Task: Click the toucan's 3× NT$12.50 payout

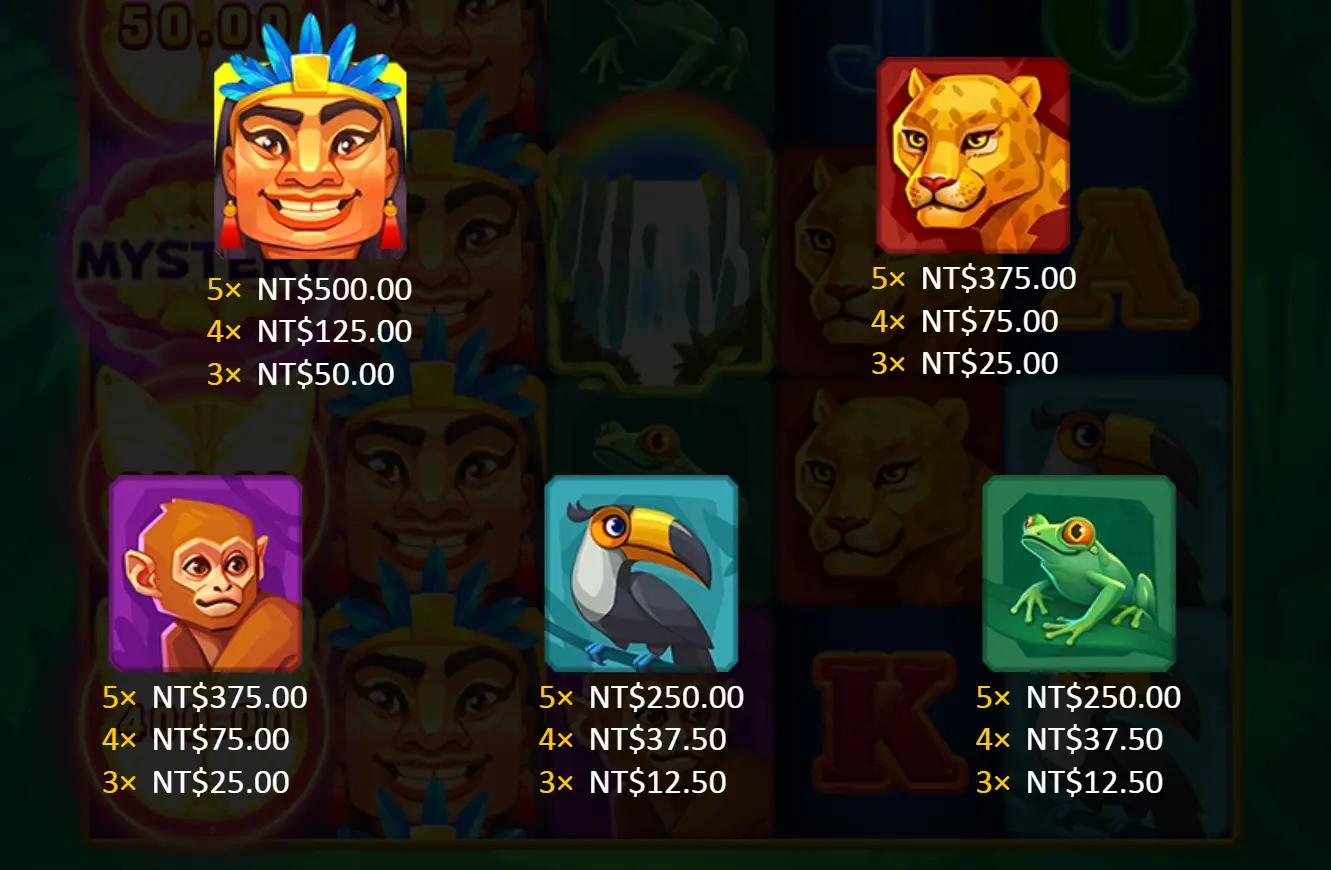Action: point(632,782)
